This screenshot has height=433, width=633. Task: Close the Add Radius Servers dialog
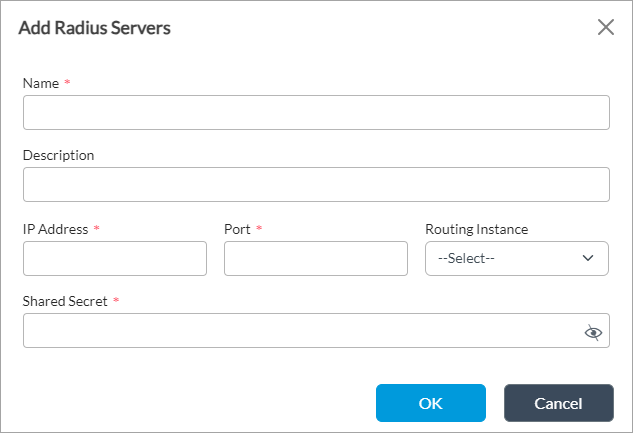605,27
